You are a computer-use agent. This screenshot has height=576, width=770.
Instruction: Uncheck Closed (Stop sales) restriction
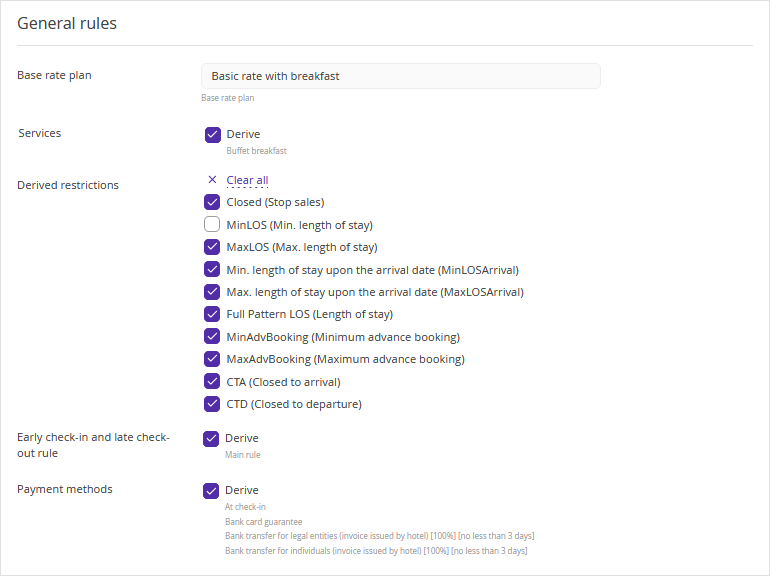pyautogui.click(x=212, y=202)
